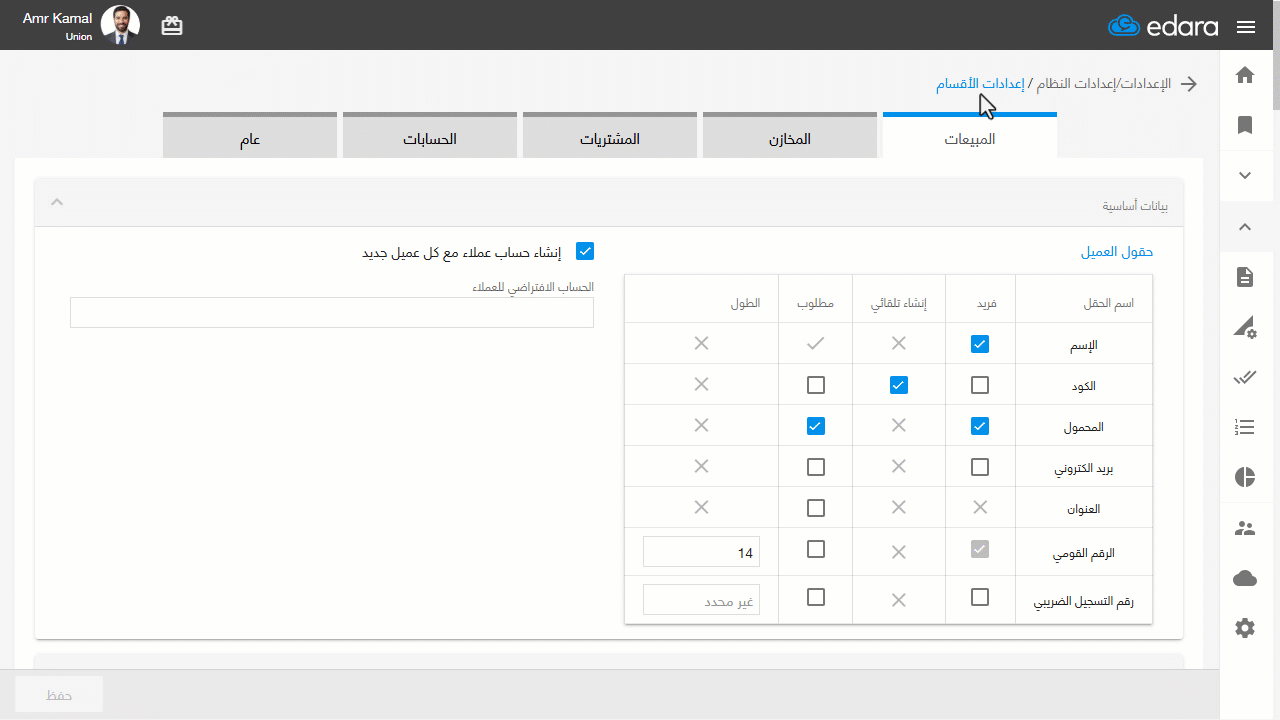This screenshot has width=1280, height=720.
Task: Click the الطول field for رقم التسجيل الضريبي
Action: [701, 599]
